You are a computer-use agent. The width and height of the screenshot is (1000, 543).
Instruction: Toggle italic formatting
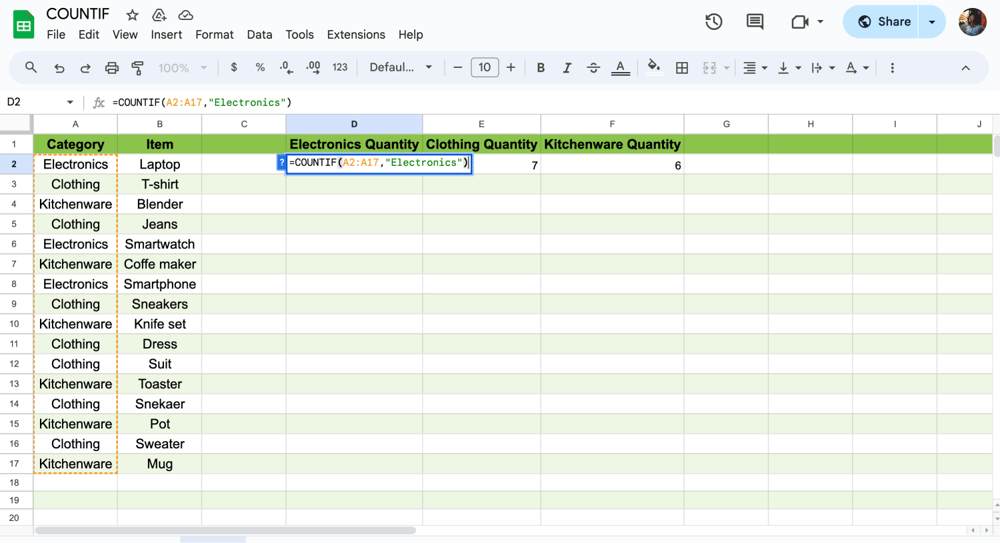567,68
